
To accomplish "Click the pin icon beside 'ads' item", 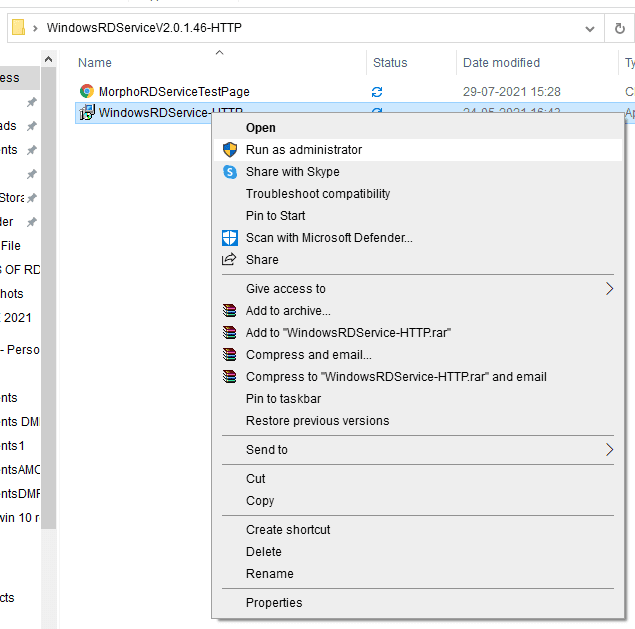I will coord(32,126).
